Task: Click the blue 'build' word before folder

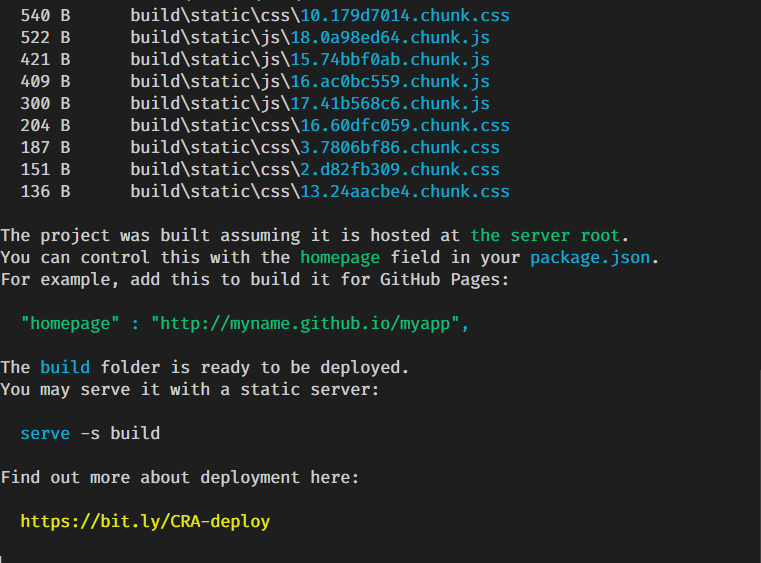Action: 65,367
